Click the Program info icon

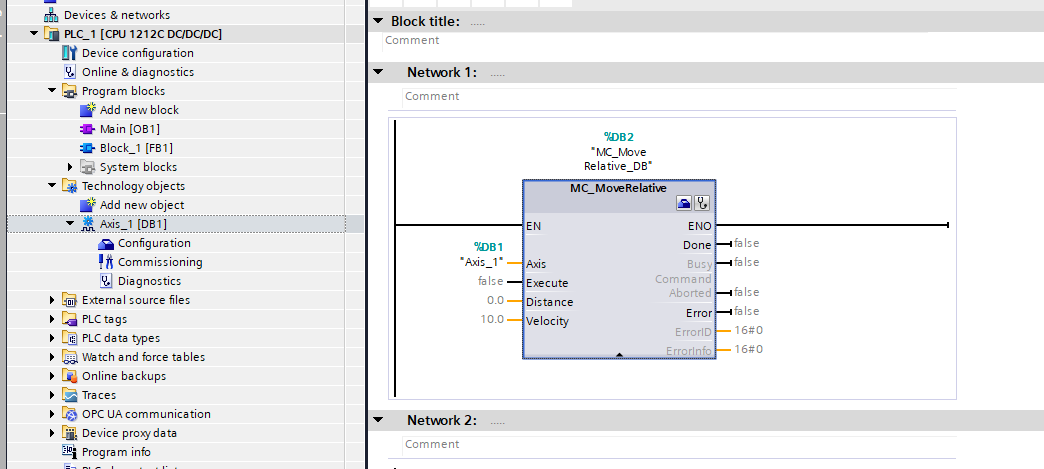(69, 452)
